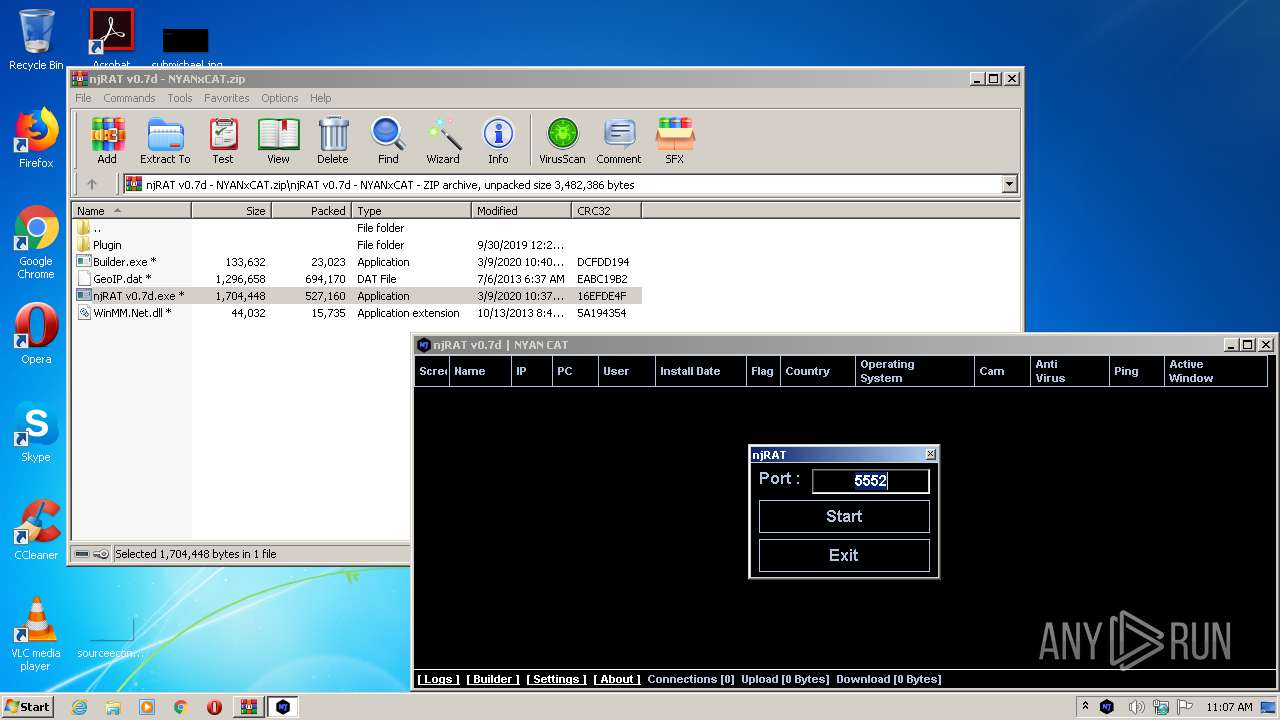
Task: Select the WinMM.Net.dll file row
Action: click(356, 313)
